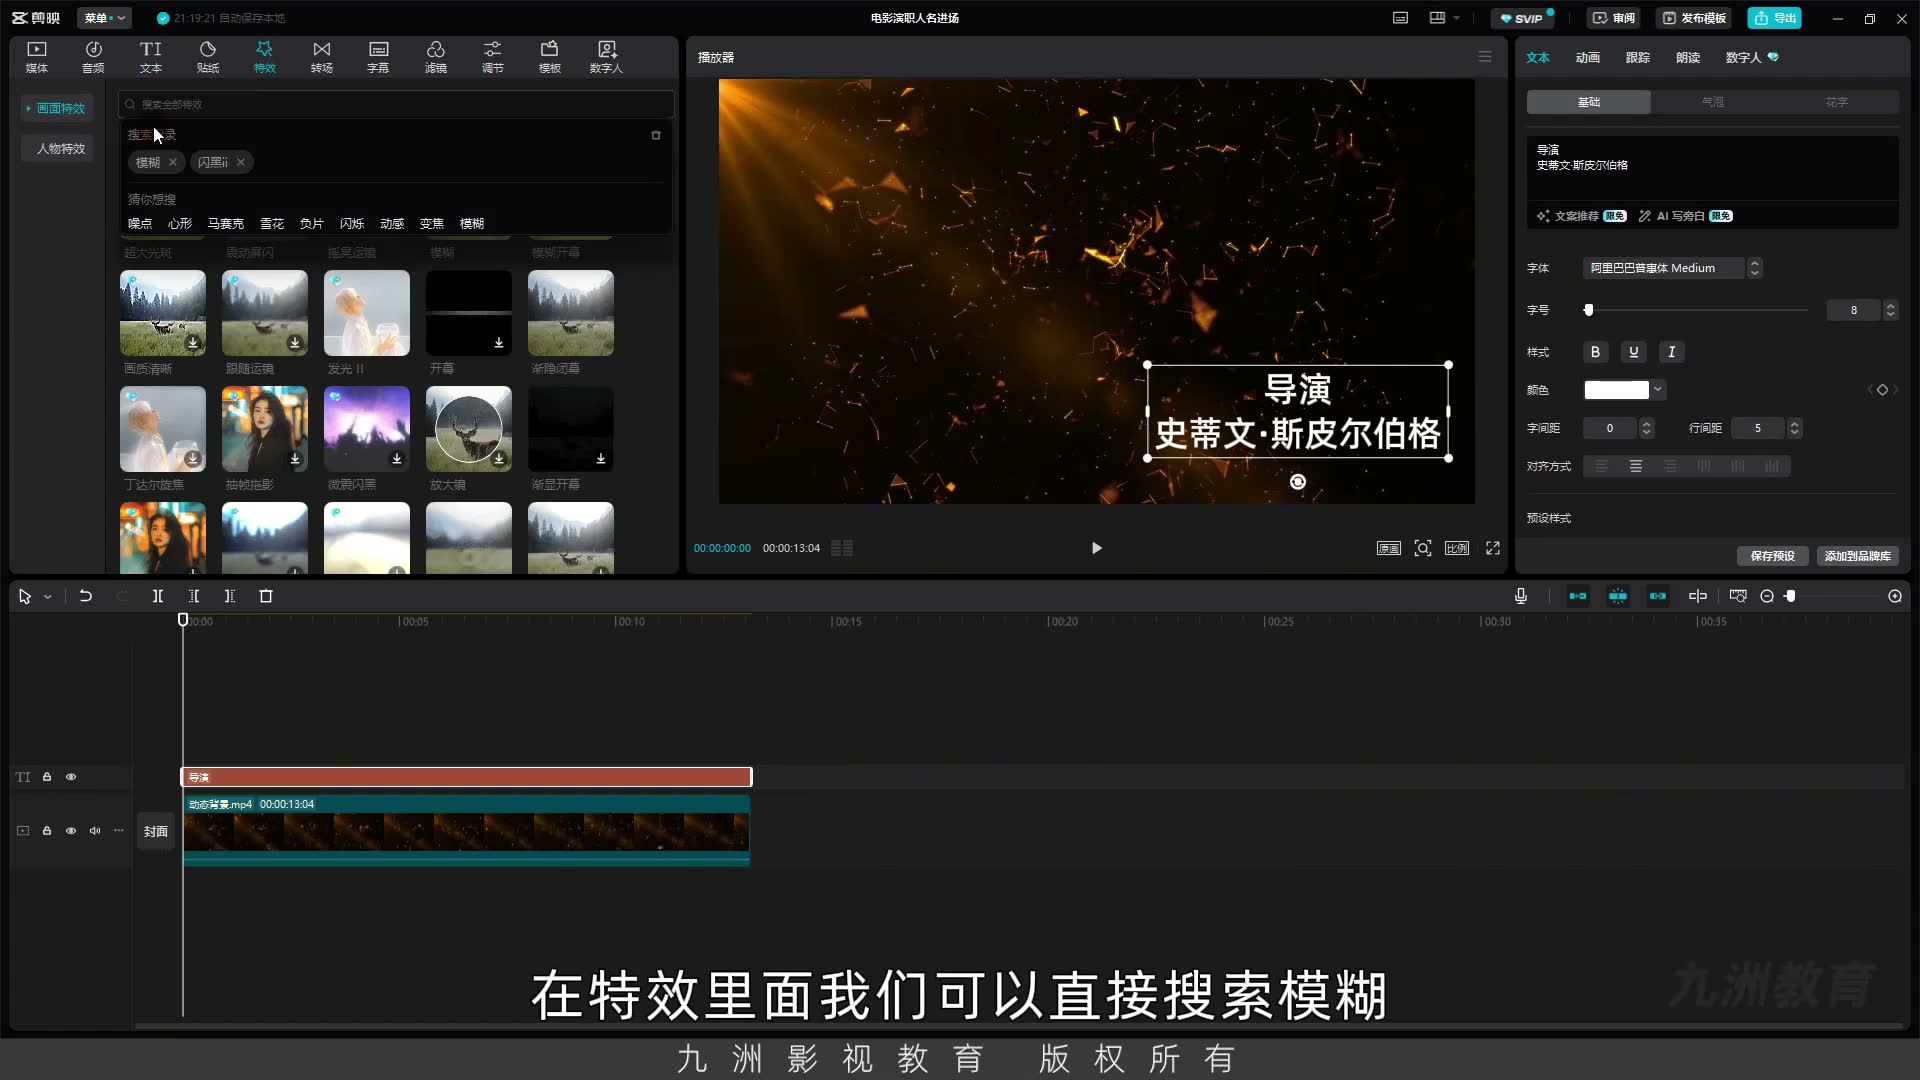
Task: Select left text alignment
Action: (1602, 466)
